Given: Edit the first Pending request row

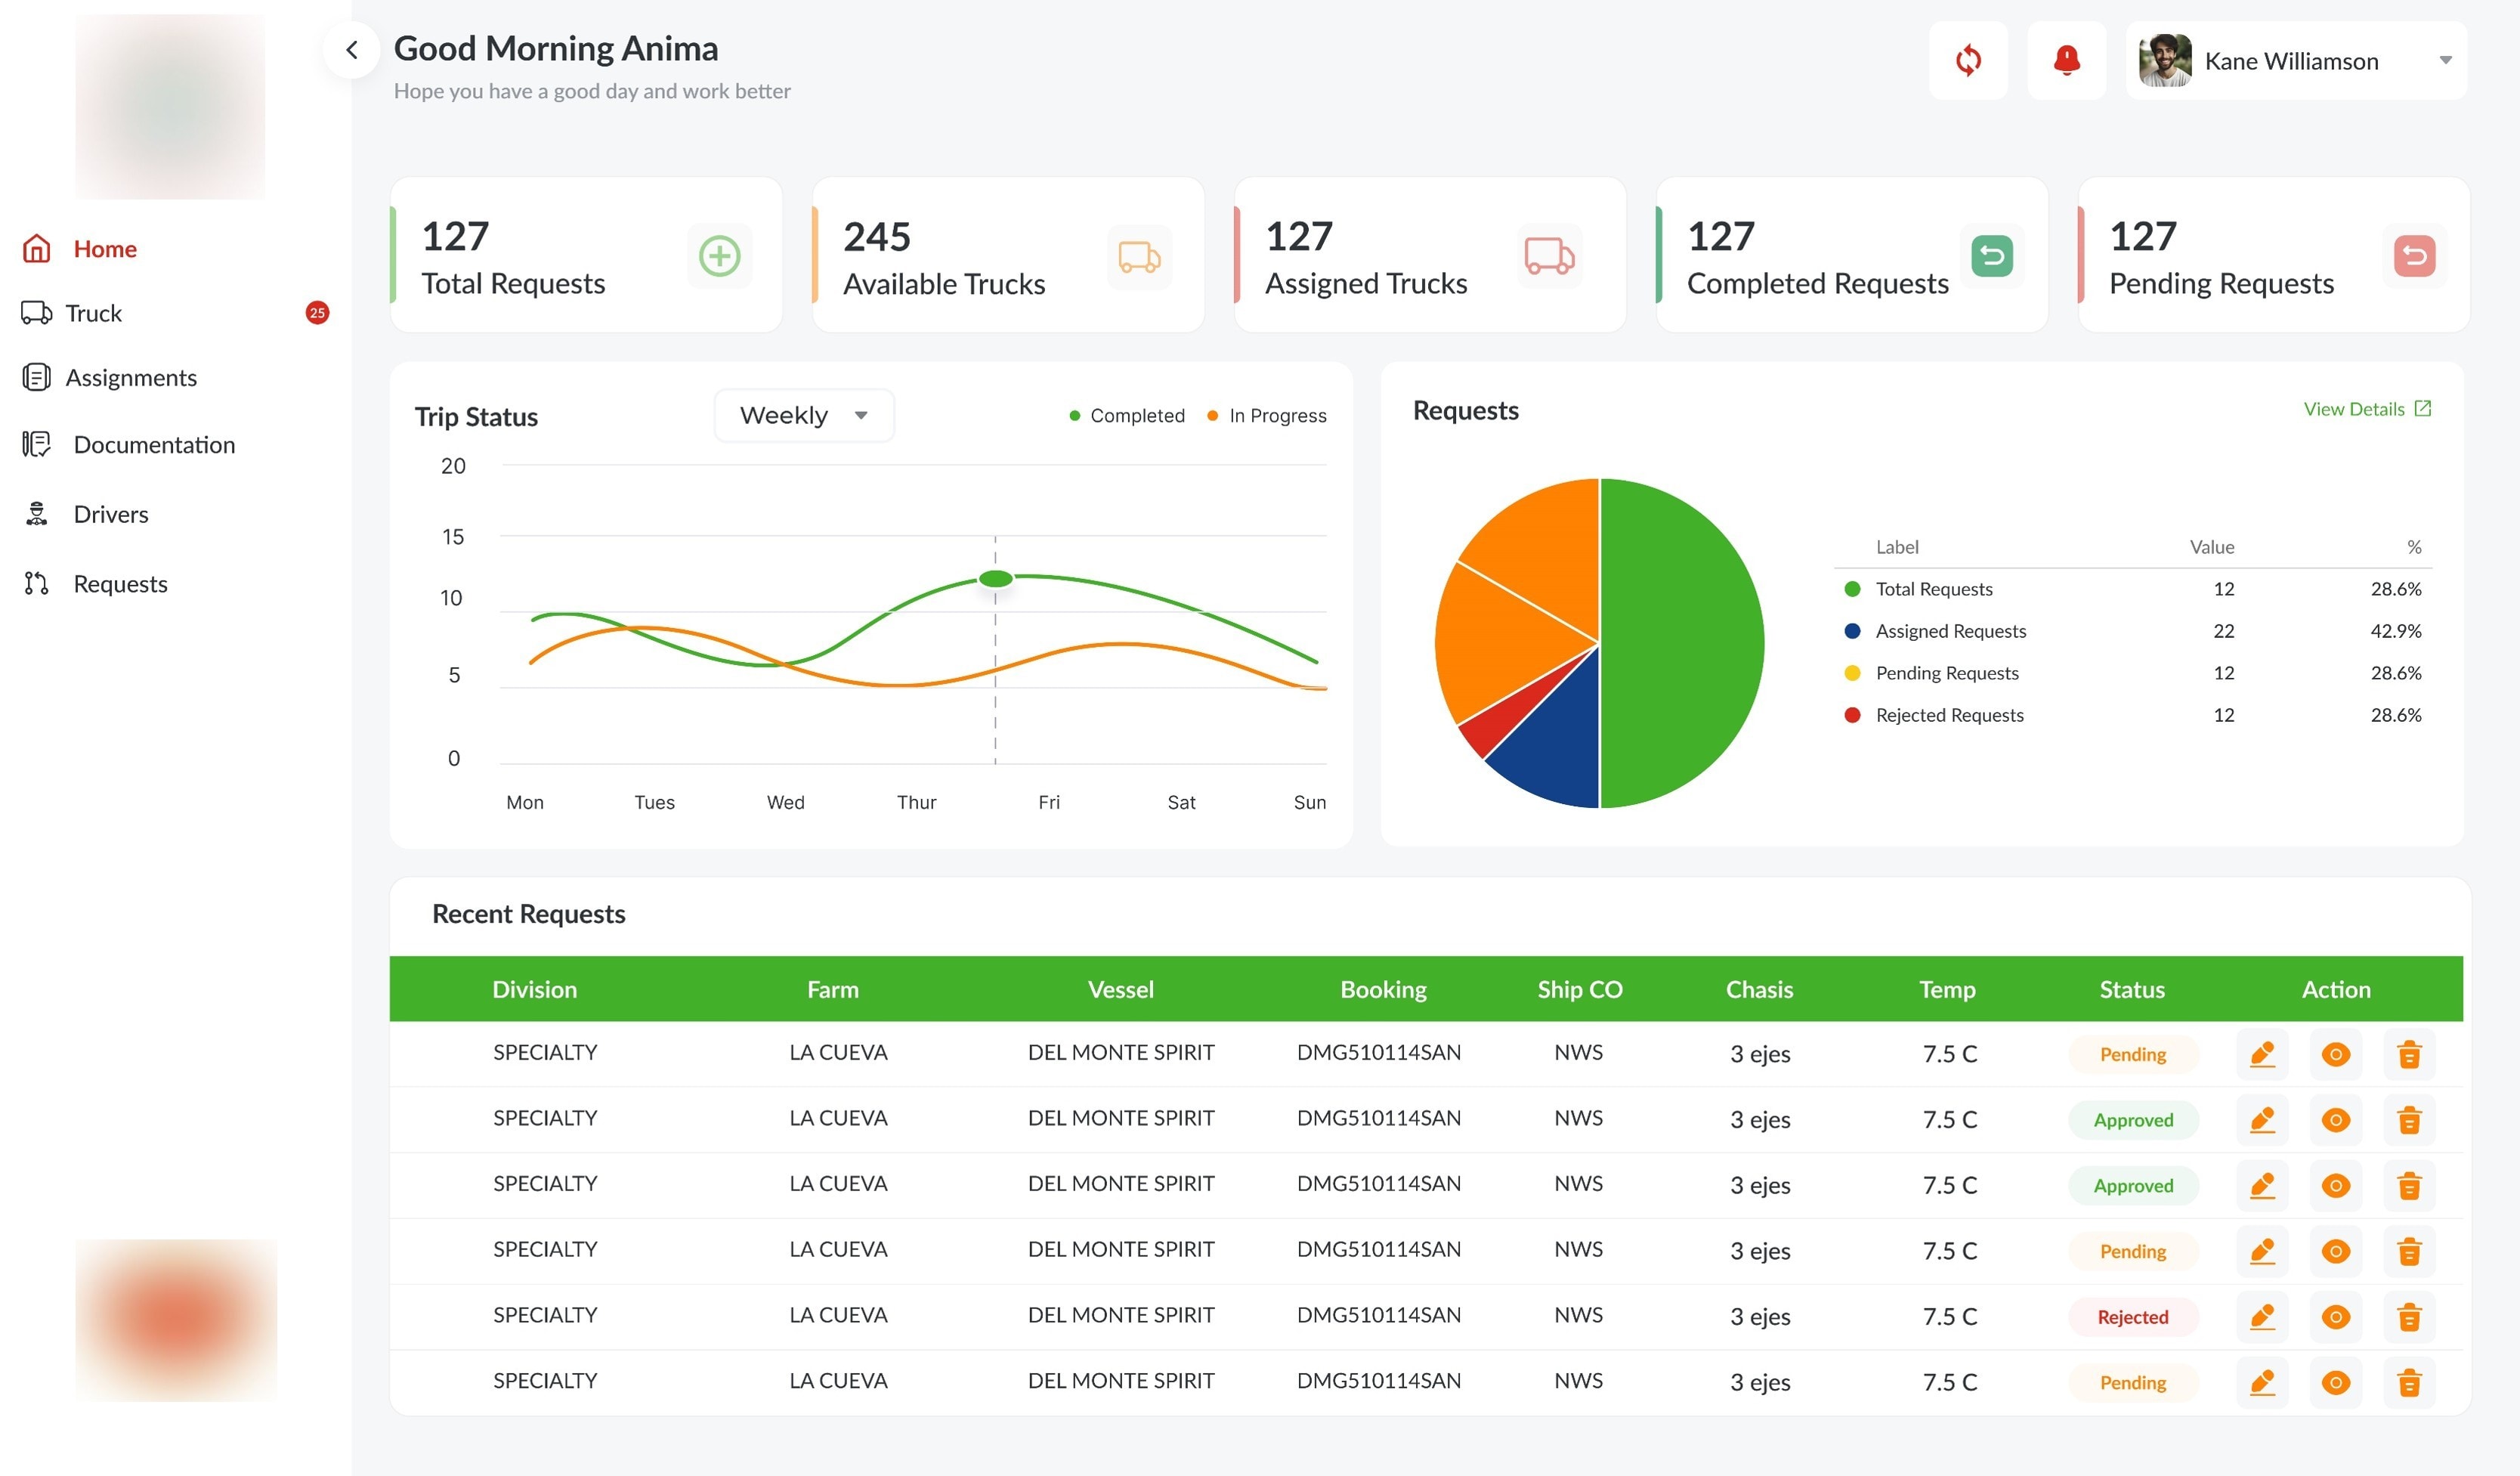Looking at the screenshot, I should pyautogui.click(x=2262, y=1054).
